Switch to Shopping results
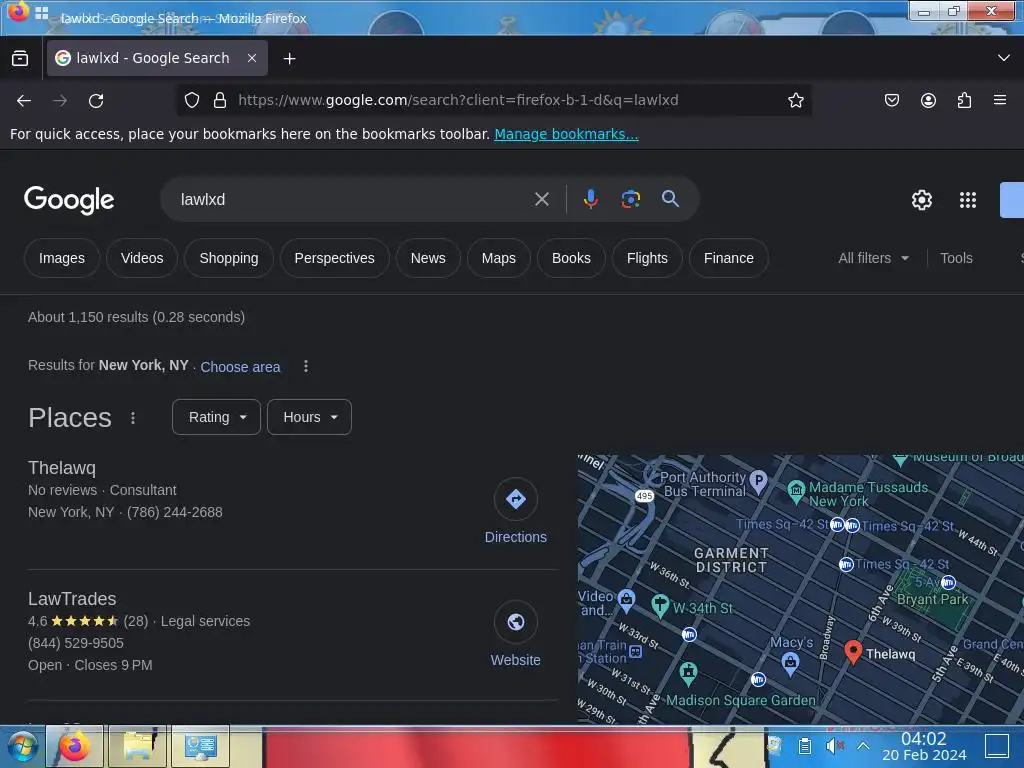 click(229, 258)
